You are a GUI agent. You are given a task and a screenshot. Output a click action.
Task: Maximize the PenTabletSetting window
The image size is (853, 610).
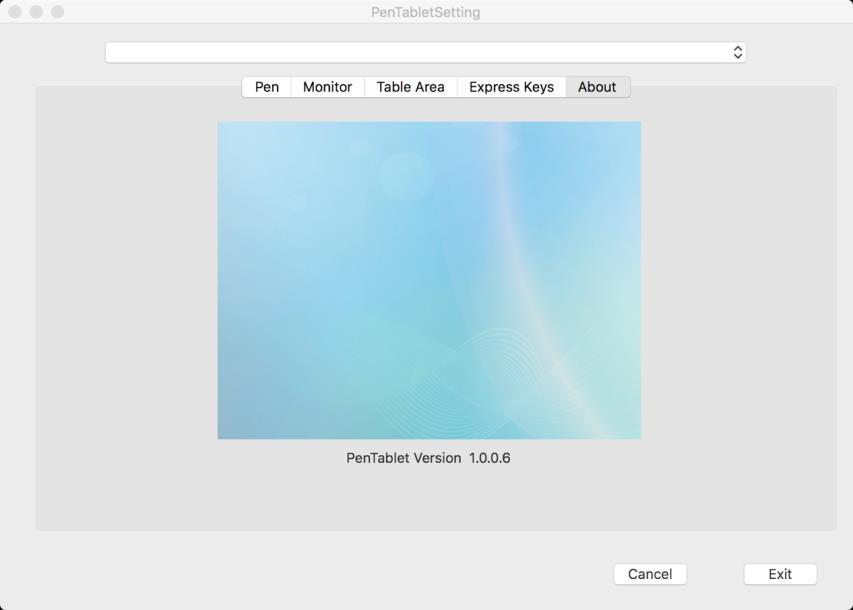coord(58,11)
